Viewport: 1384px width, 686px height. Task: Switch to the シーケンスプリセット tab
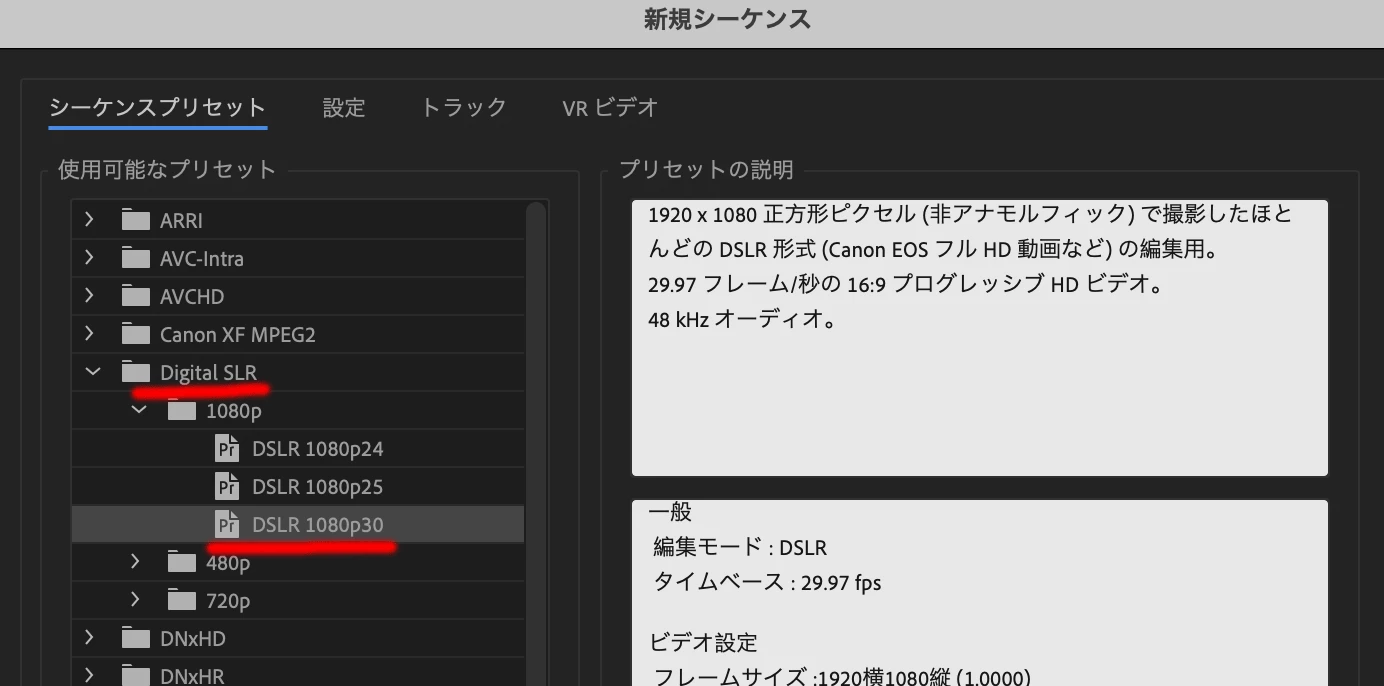[157, 108]
